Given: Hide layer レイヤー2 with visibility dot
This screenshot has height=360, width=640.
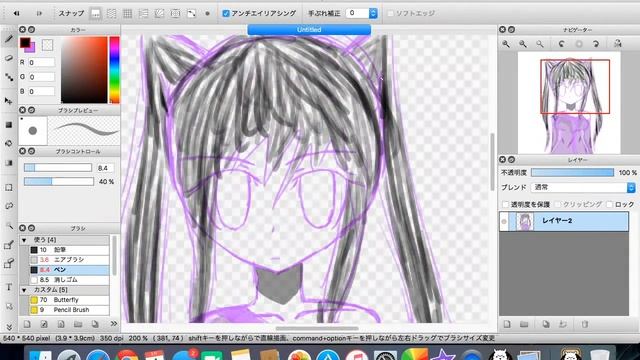Looking at the screenshot, I should point(504,222).
